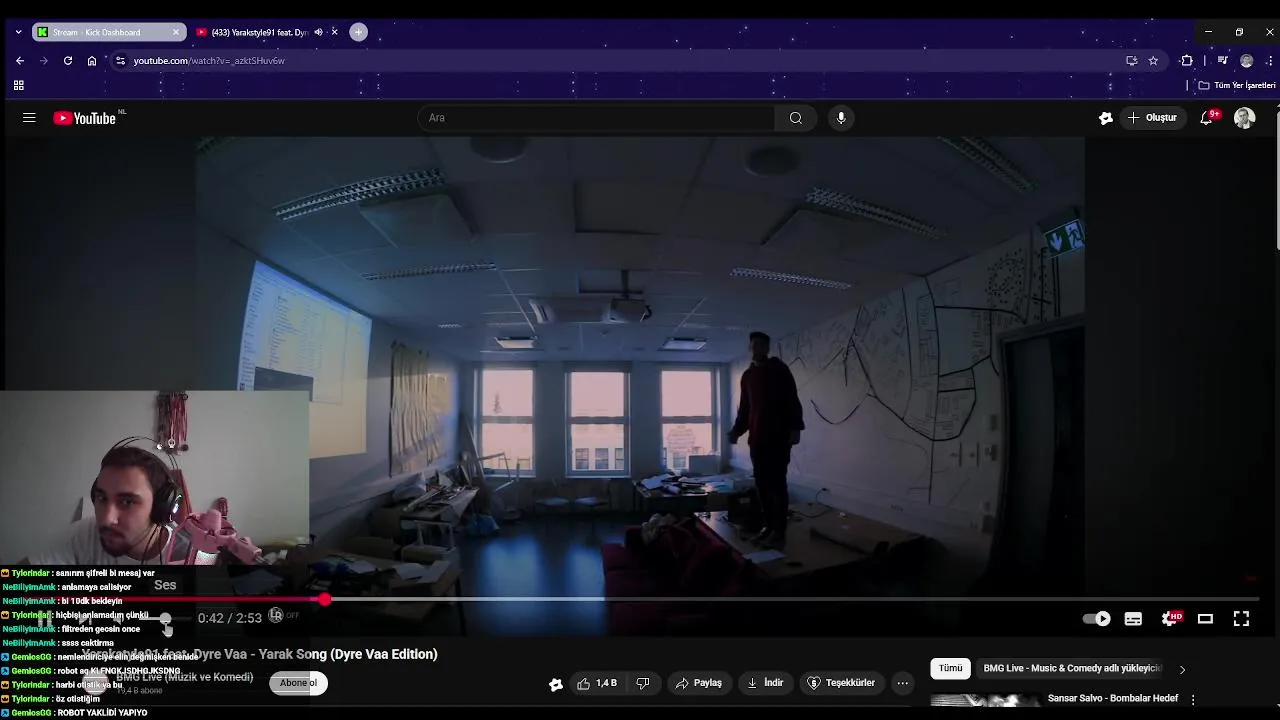
Task: Show next filter chips with arrow
Action: click(1182, 669)
